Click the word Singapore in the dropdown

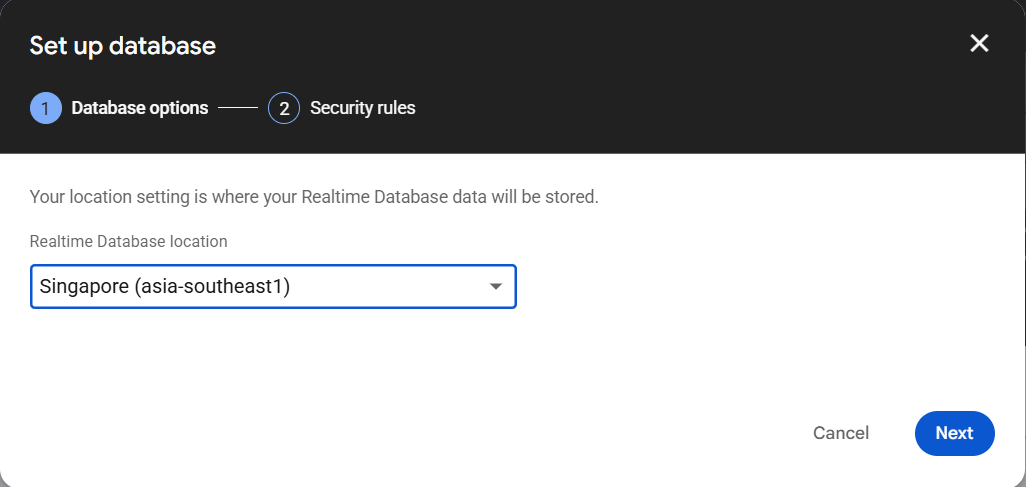[83, 287]
